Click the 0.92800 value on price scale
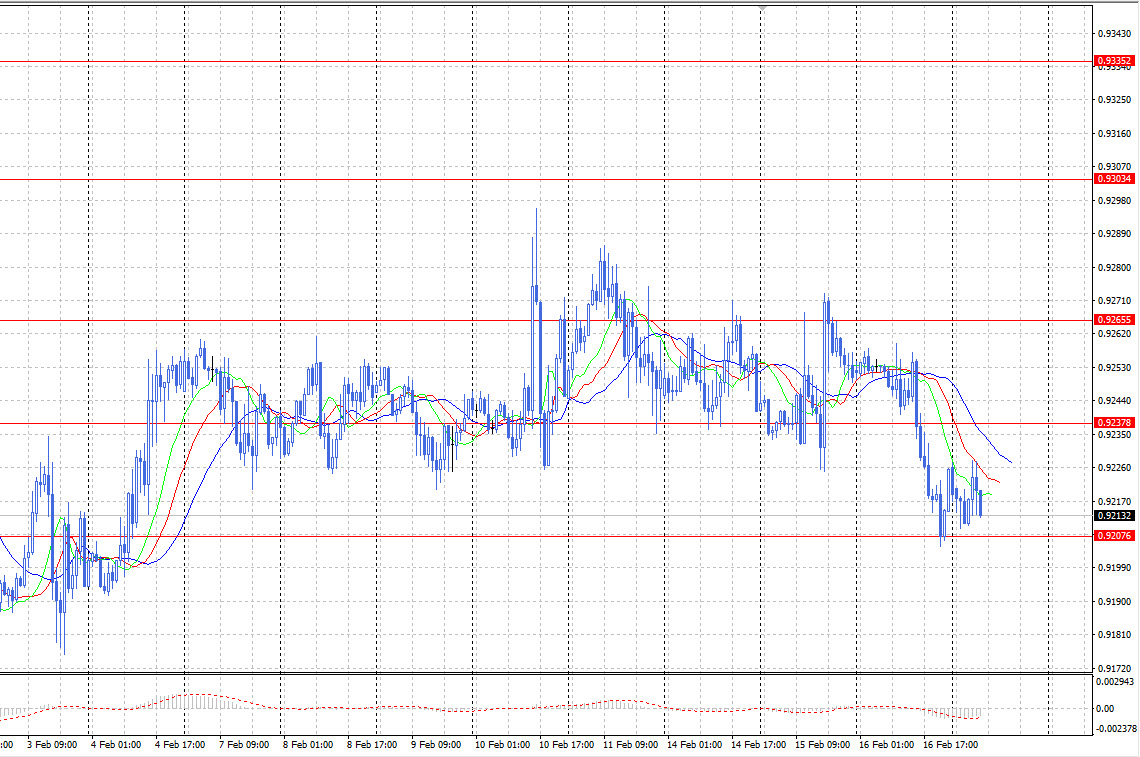 click(x=1114, y=268)
